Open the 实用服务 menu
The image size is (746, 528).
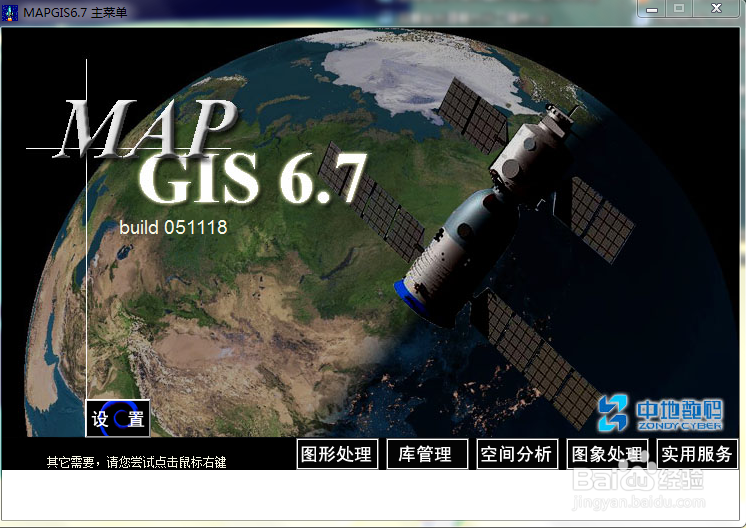[697, 454]
